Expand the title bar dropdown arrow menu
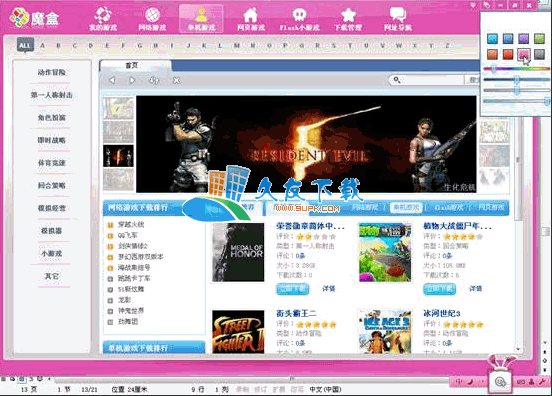This screenshot has width=552, height=396. tap(473, 5)
